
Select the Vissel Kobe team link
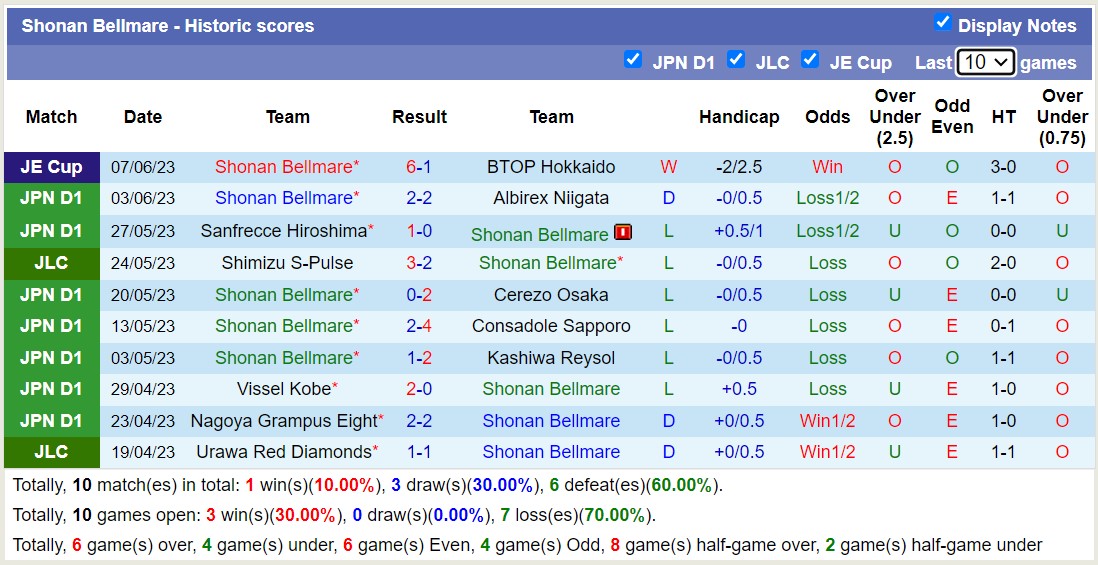[x=284, y=389]
